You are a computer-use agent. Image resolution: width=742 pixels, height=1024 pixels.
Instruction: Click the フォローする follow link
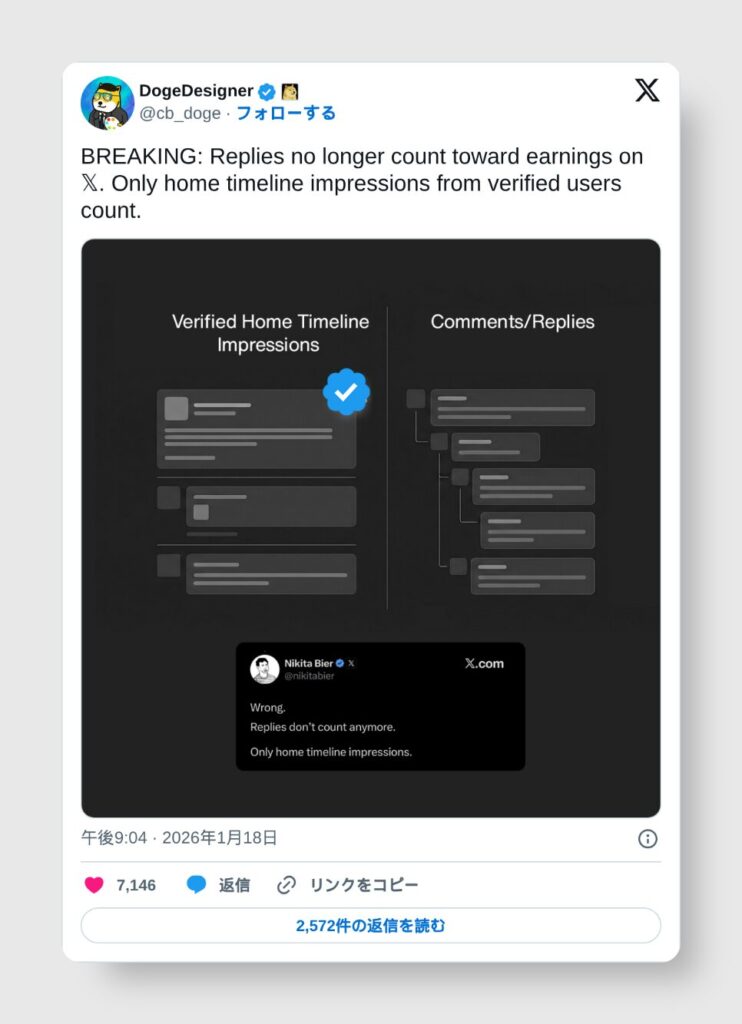[286, 113]
